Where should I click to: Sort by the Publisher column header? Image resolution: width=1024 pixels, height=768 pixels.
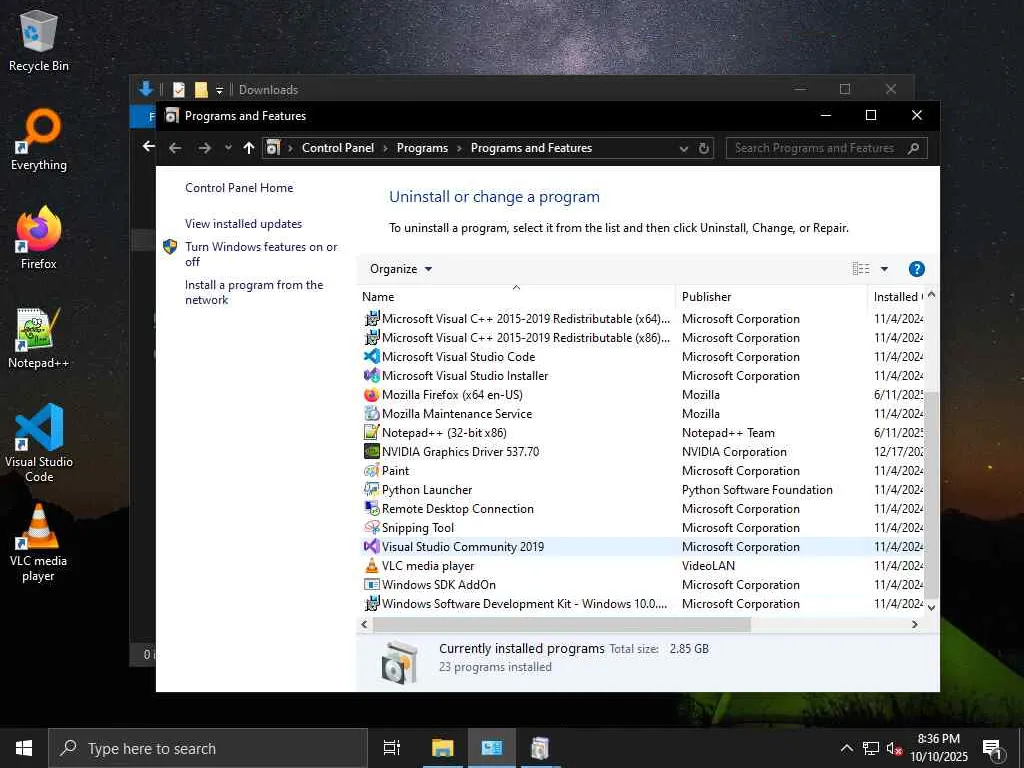(x=772, y=296)
